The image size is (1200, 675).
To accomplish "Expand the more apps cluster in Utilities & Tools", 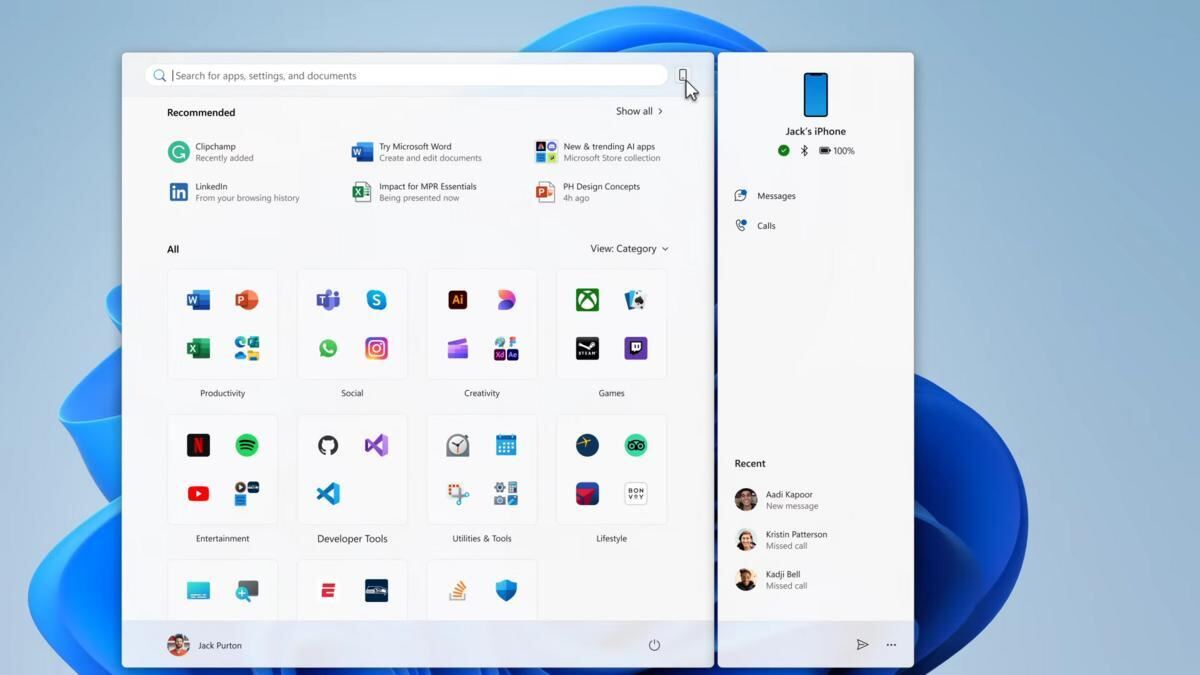I will point(506,493).
